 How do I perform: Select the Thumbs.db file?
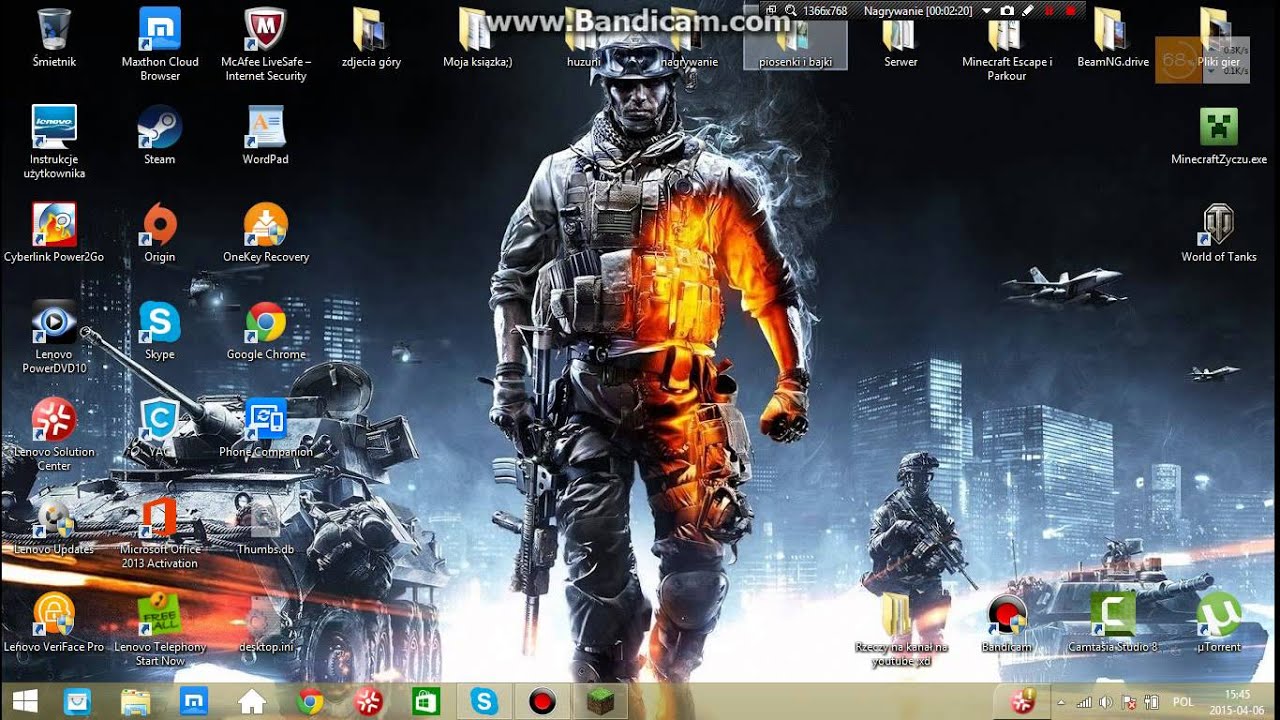click(x=266, y=526)
